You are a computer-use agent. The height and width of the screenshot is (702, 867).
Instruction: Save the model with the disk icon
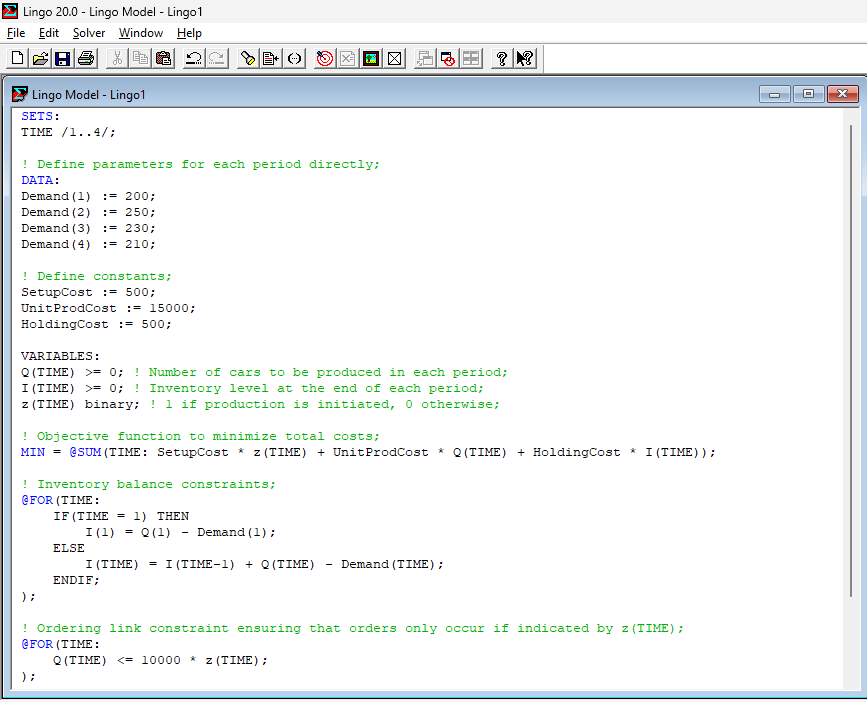[x=63, y=58]
